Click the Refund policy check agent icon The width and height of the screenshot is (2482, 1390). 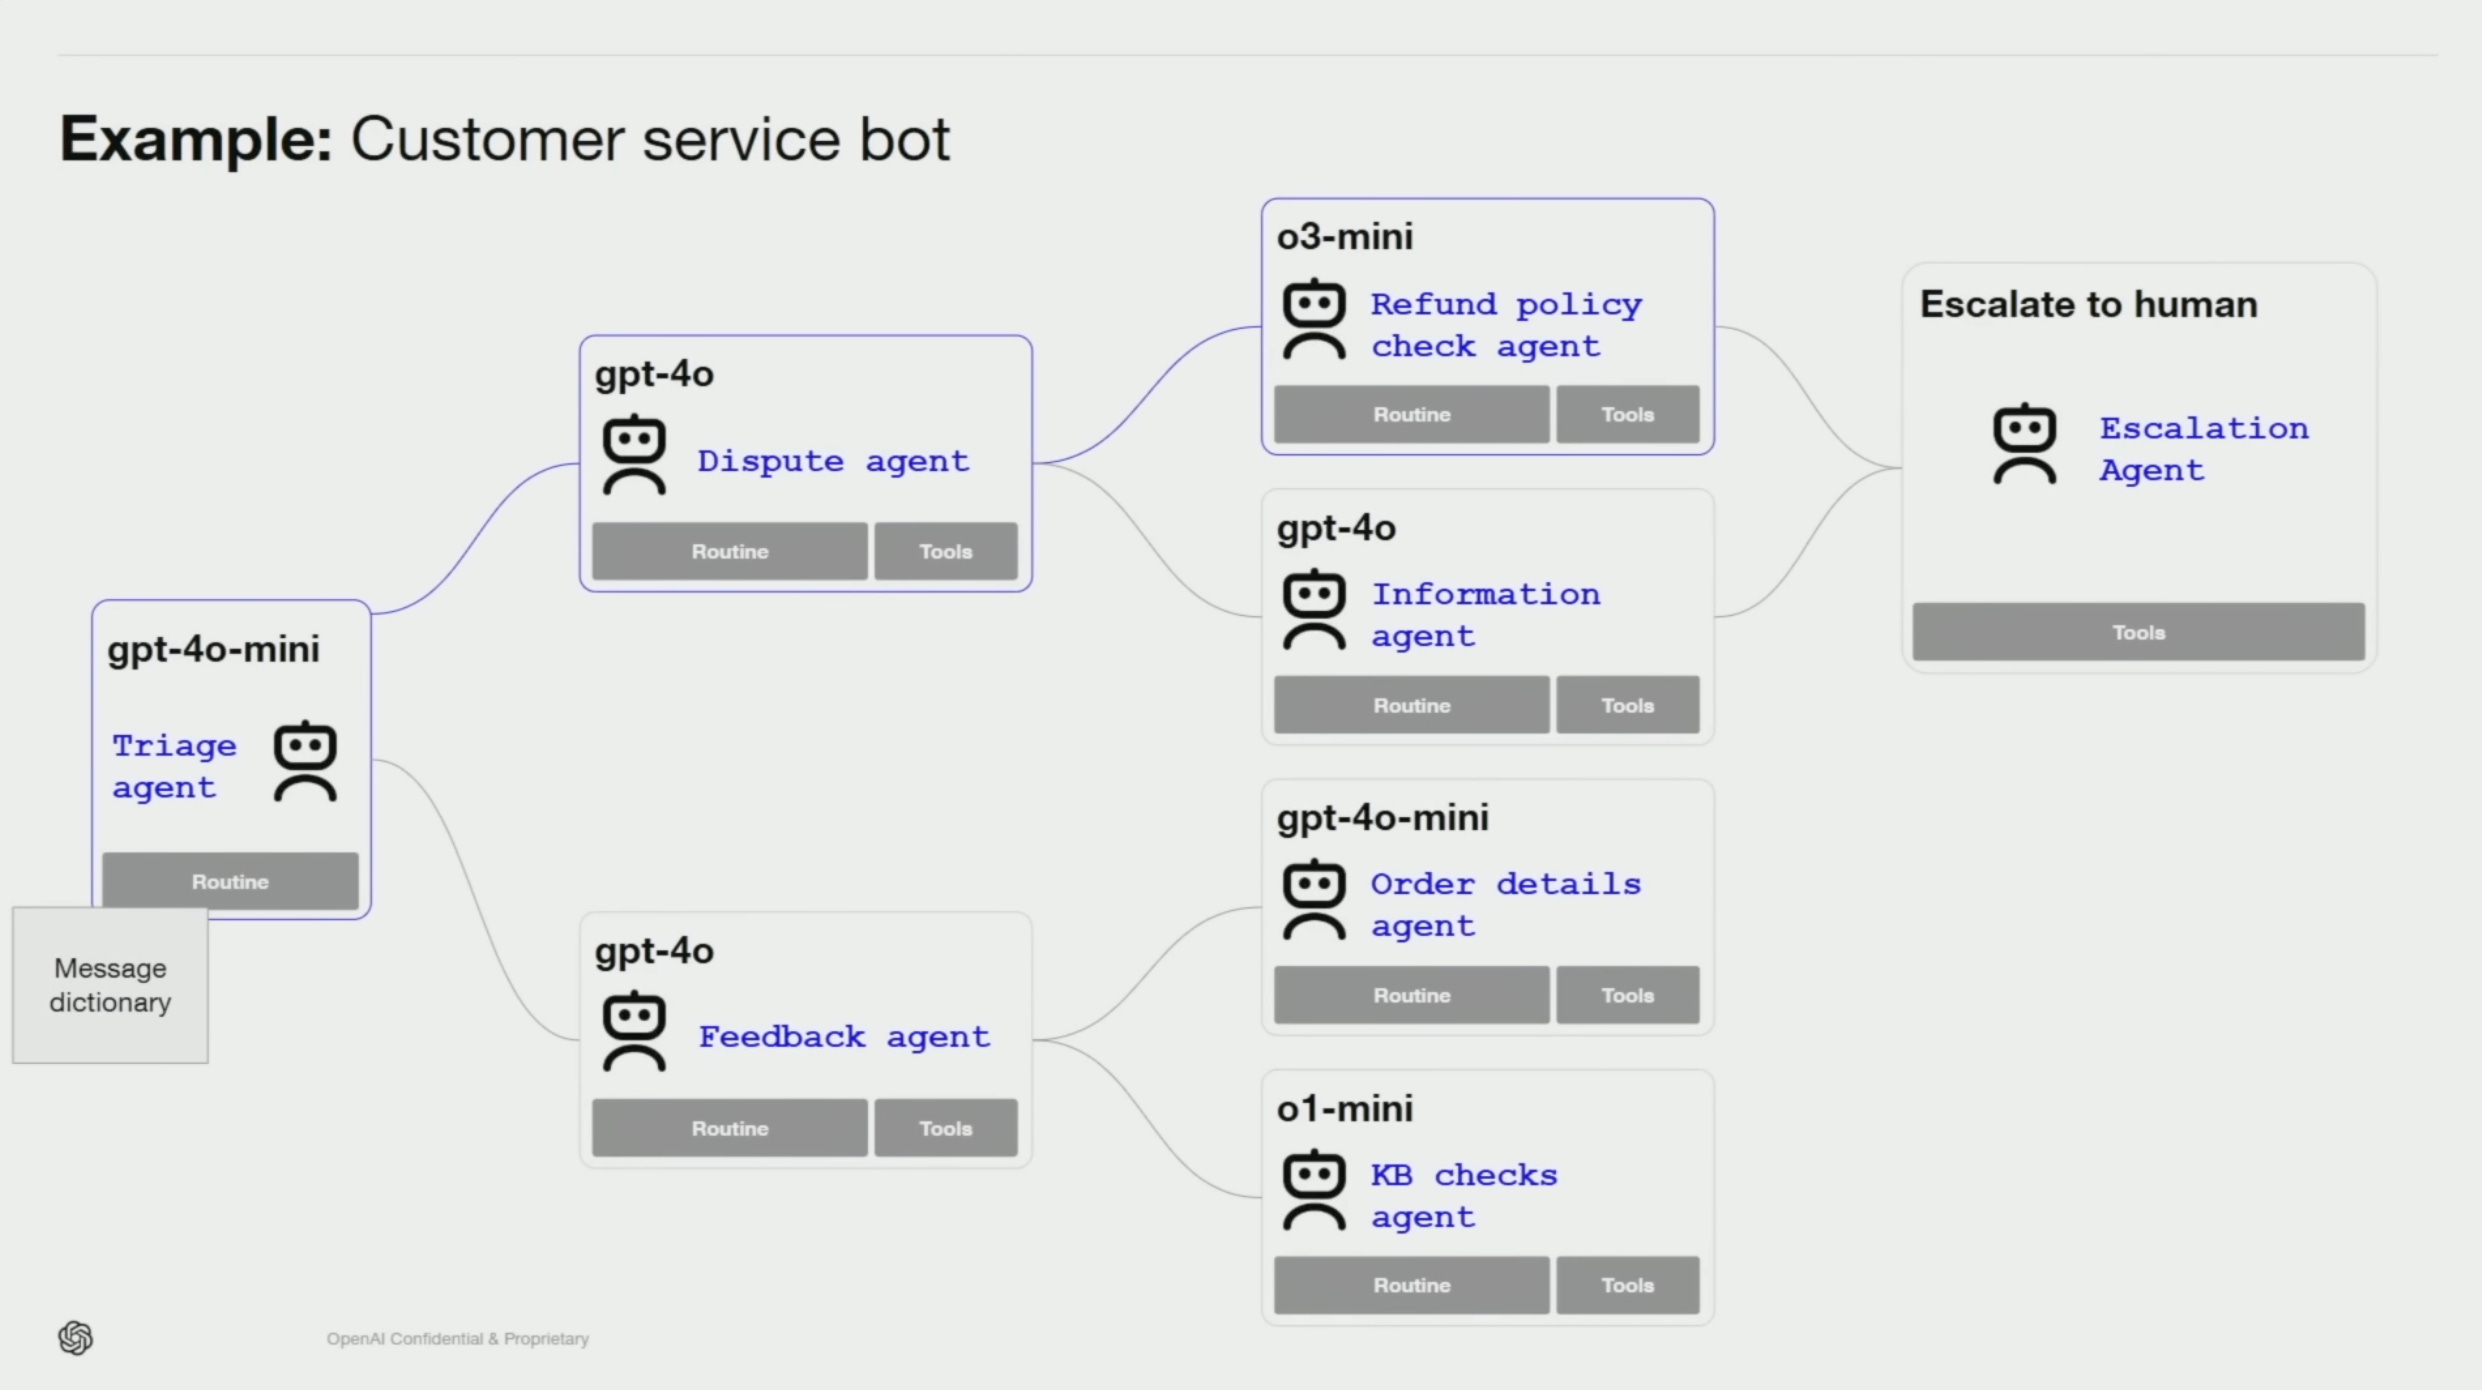(x=1314, y=319)
